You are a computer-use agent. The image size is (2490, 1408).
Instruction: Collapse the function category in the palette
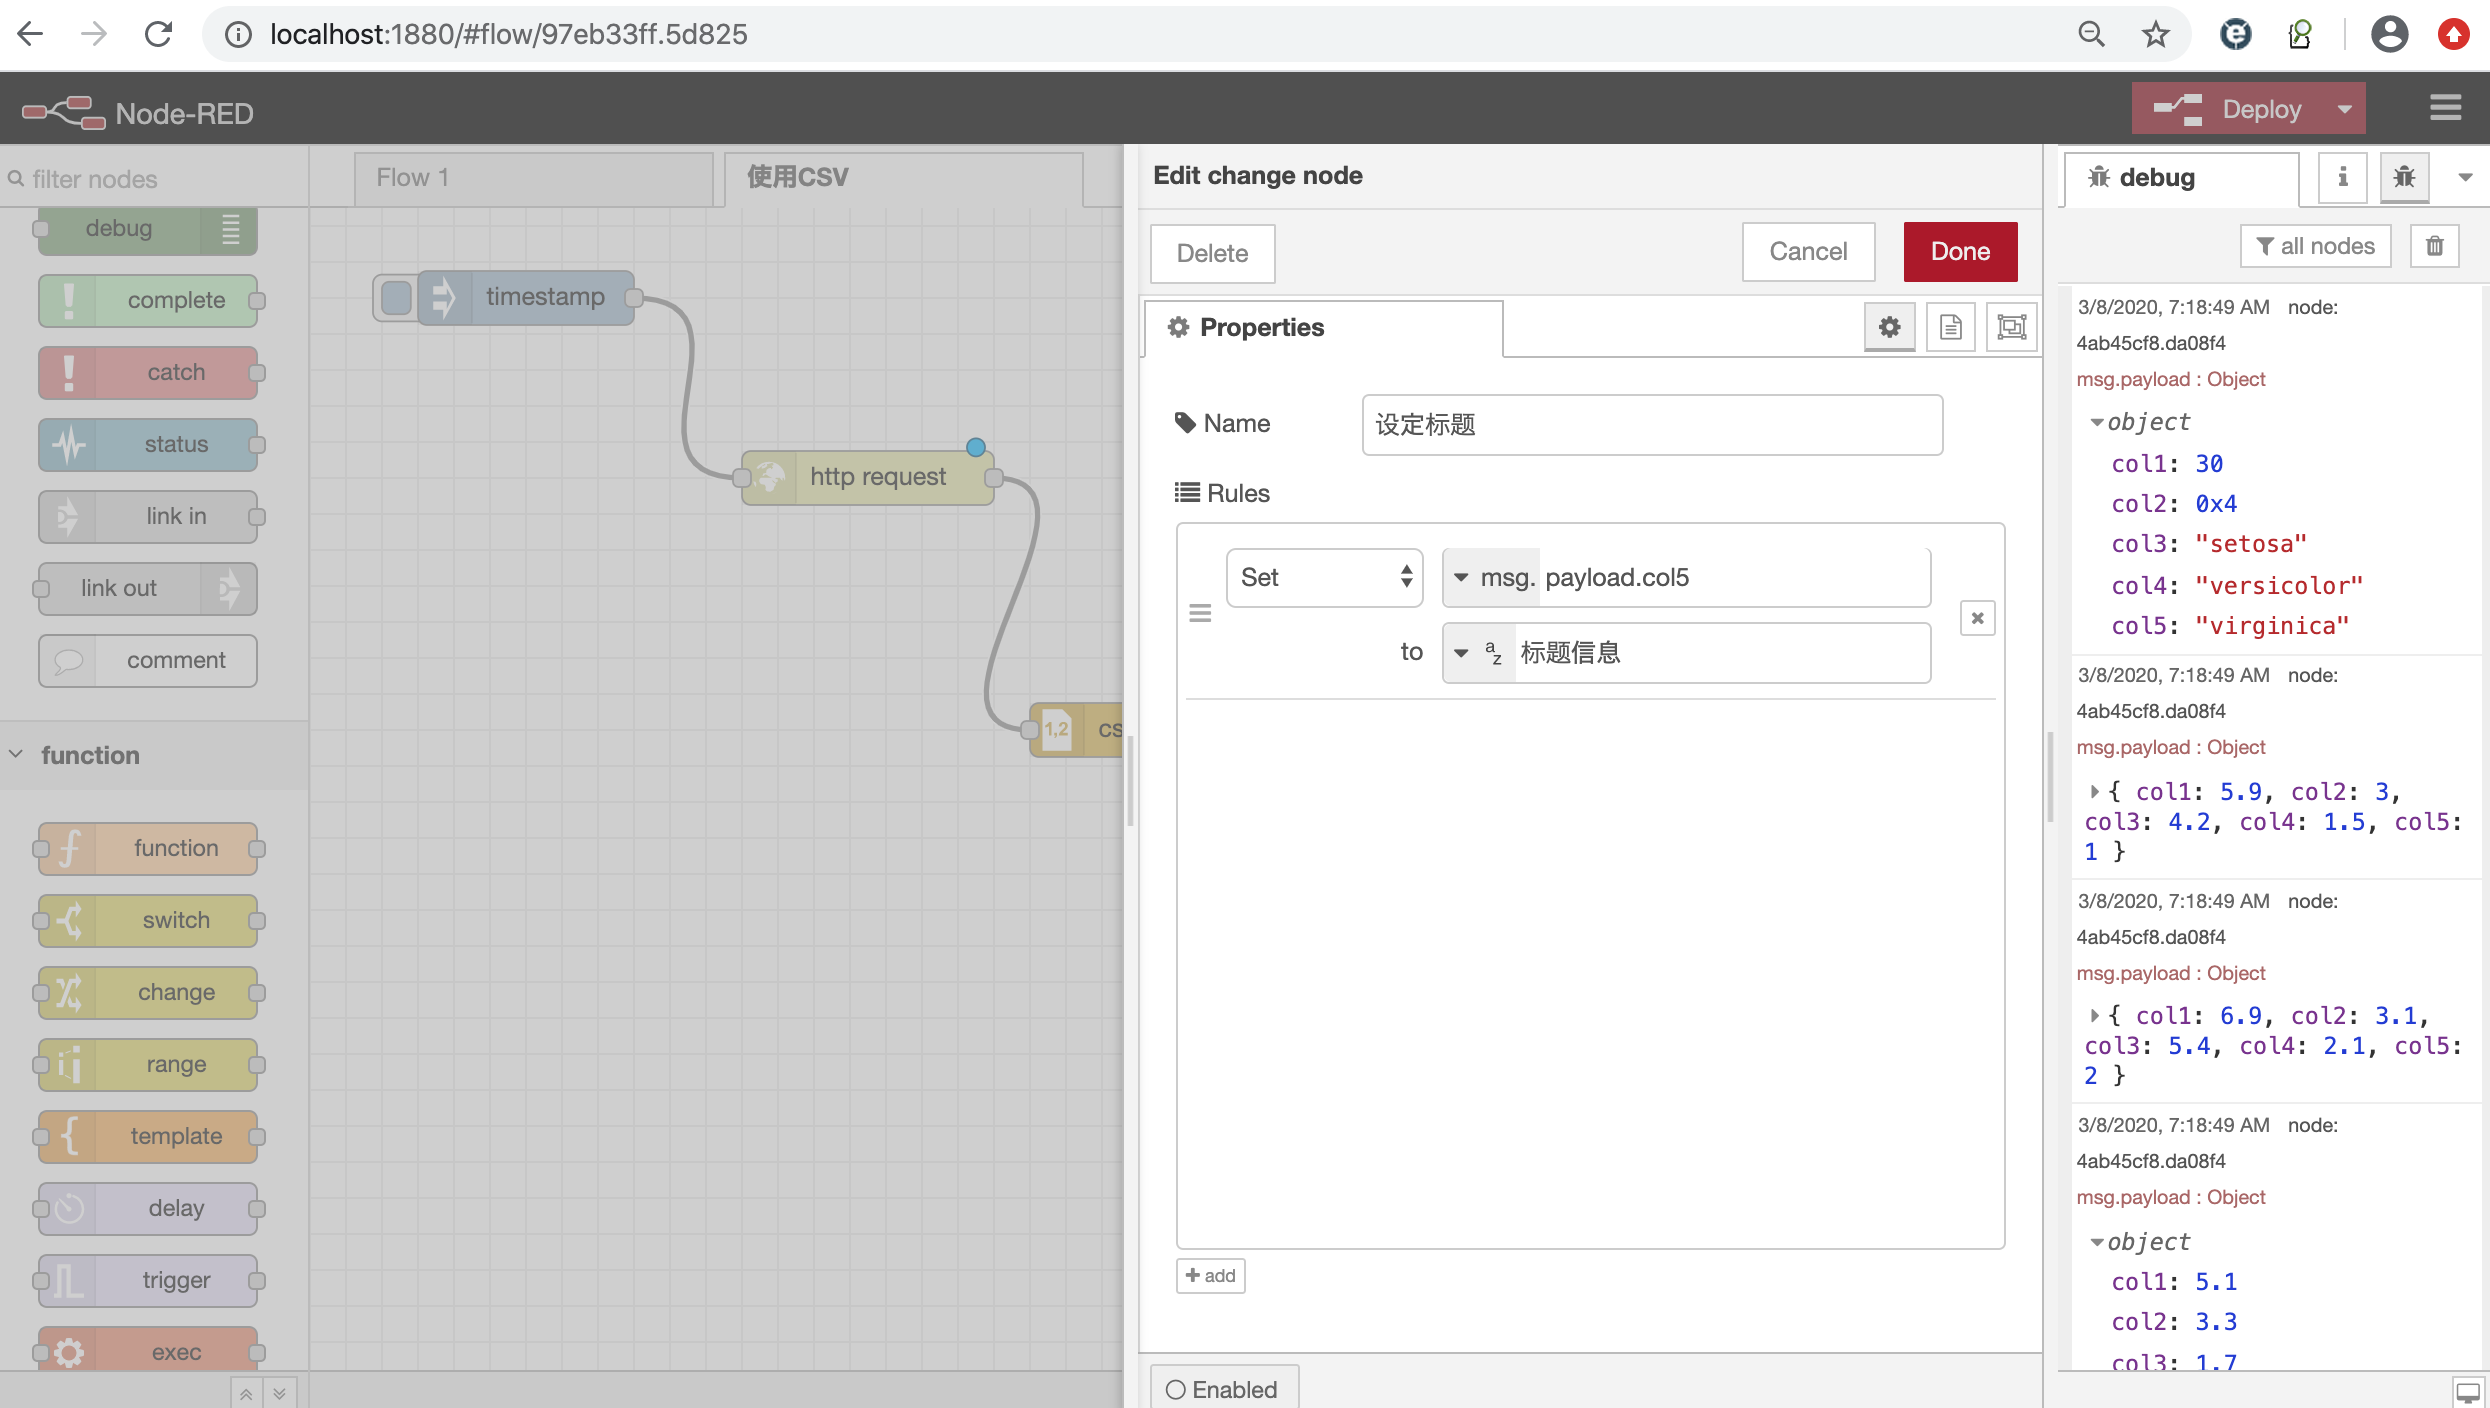[x=14, y=754]
